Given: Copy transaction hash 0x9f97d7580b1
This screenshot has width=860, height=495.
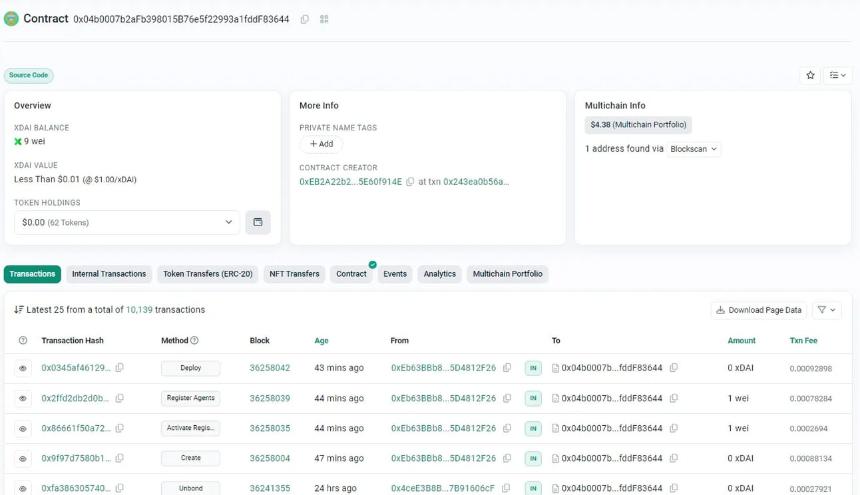Looking at the screenshot, I should click(120, 458).
